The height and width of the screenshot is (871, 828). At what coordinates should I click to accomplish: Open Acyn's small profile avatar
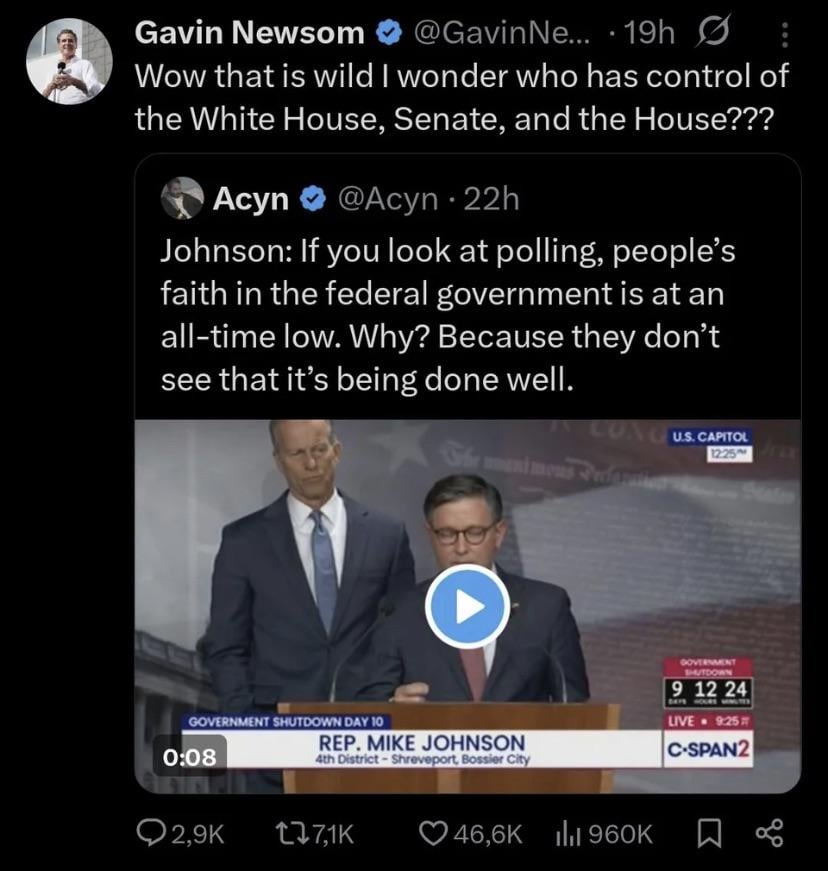(x=182, y=200)
